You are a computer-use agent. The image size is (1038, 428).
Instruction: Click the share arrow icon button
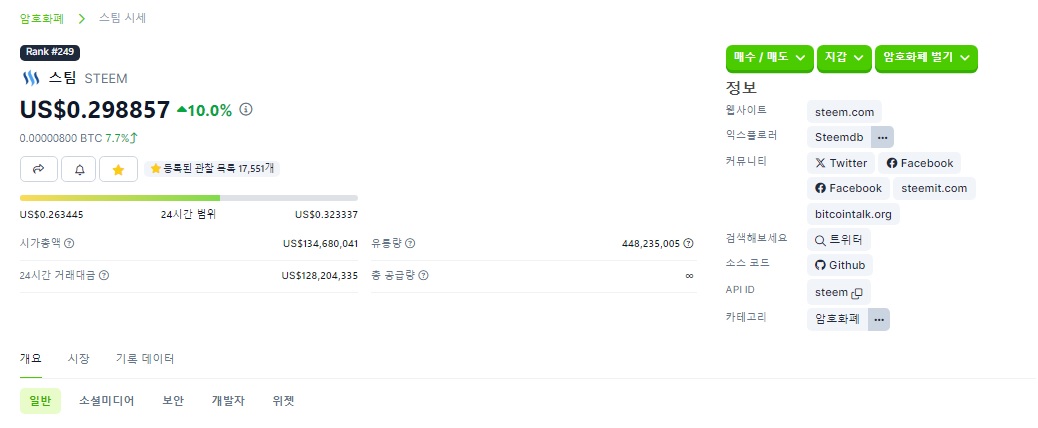point(39,169)
